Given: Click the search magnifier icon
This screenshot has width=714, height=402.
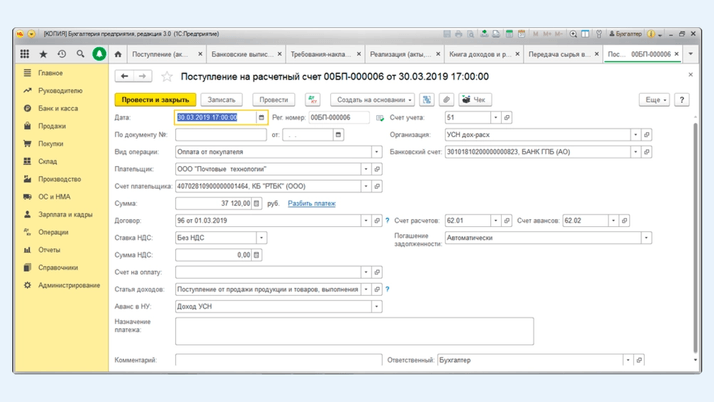Looking at the screenshot, I should point(80,54).
